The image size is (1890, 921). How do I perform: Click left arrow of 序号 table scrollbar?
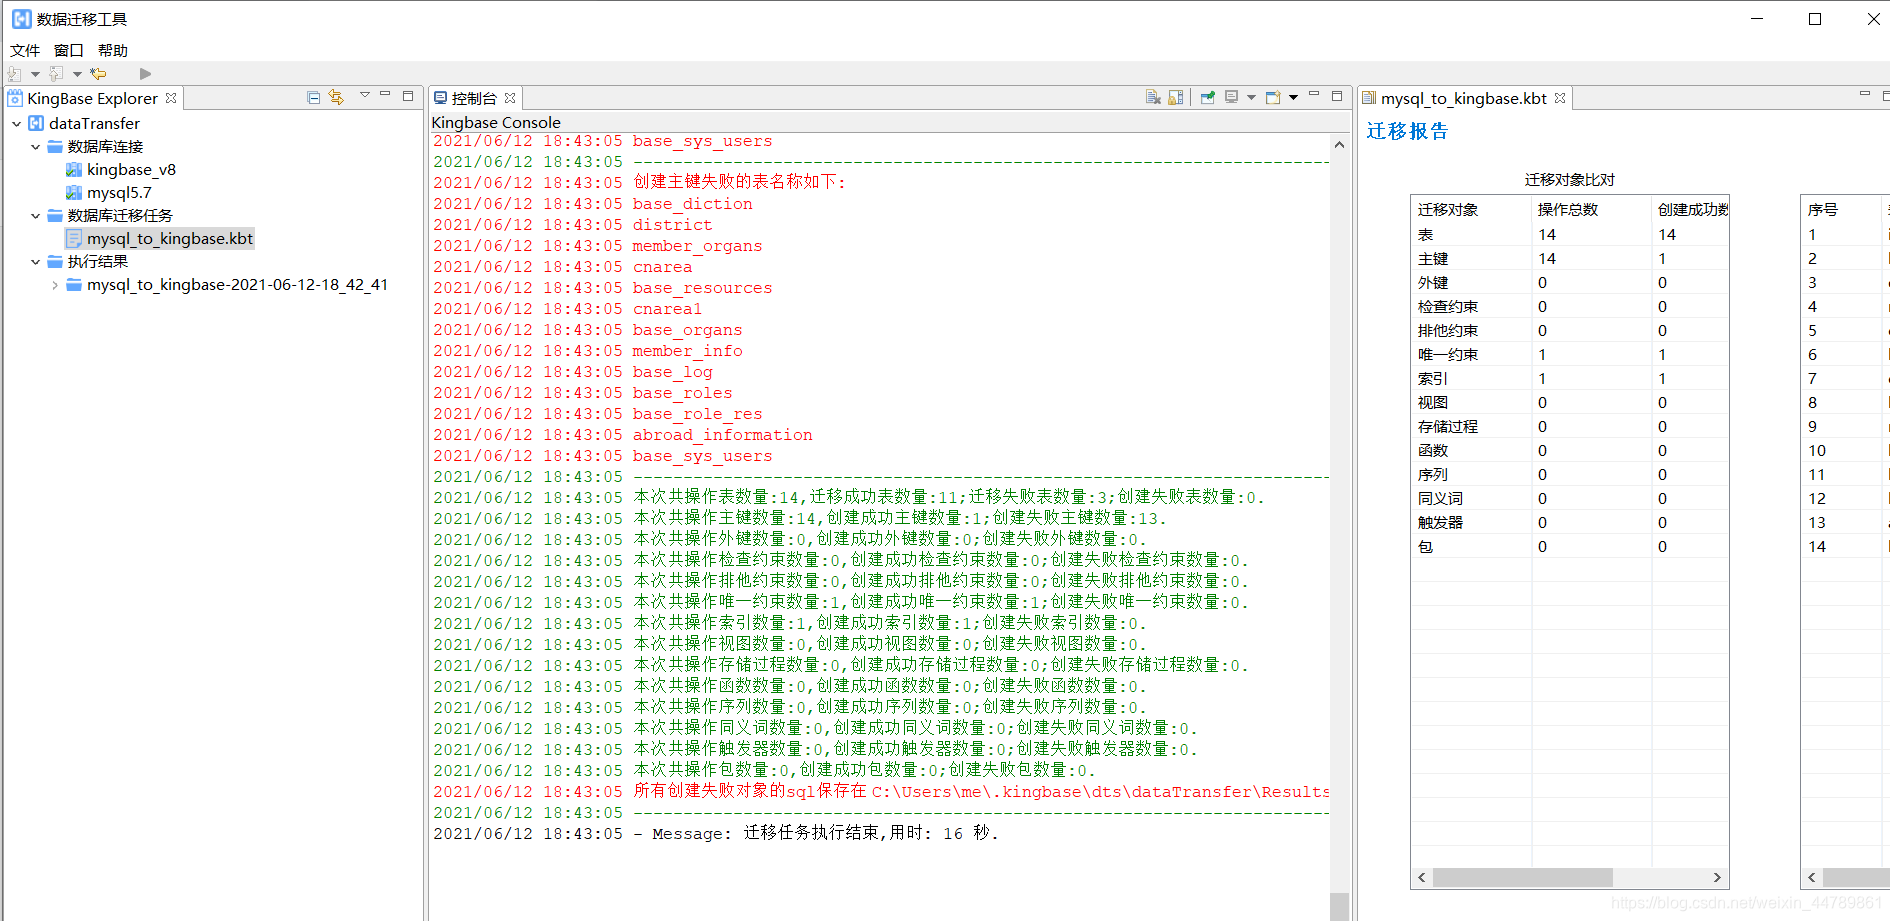point(1811,877)
